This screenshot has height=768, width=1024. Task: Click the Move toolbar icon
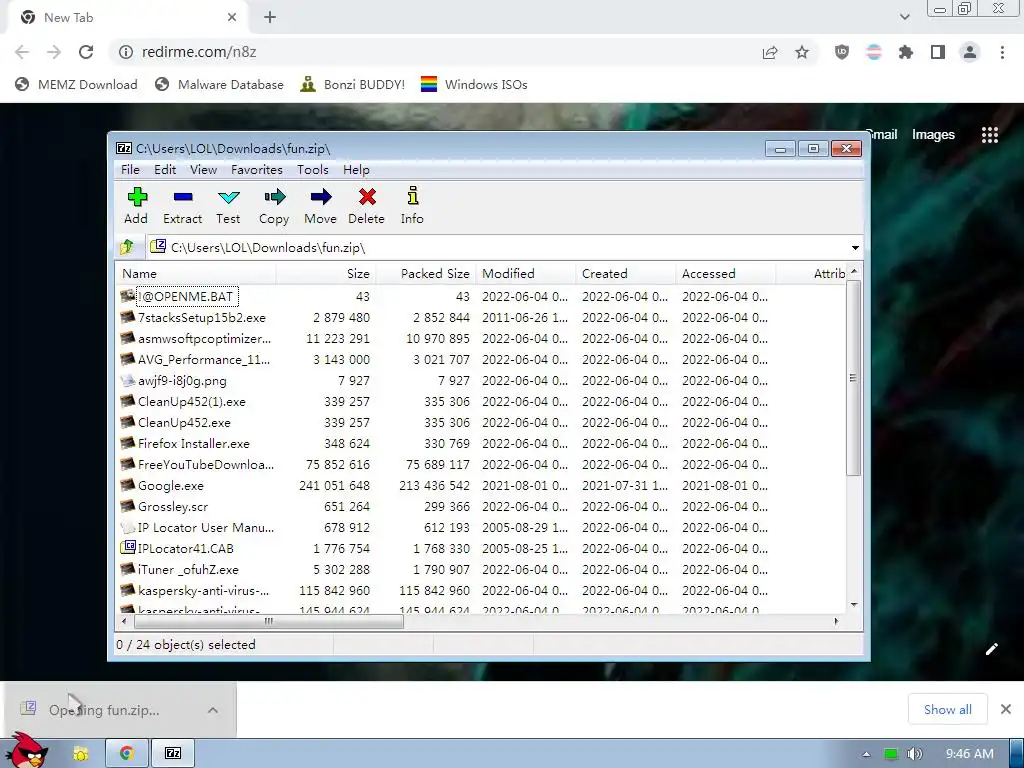point(321,205)
